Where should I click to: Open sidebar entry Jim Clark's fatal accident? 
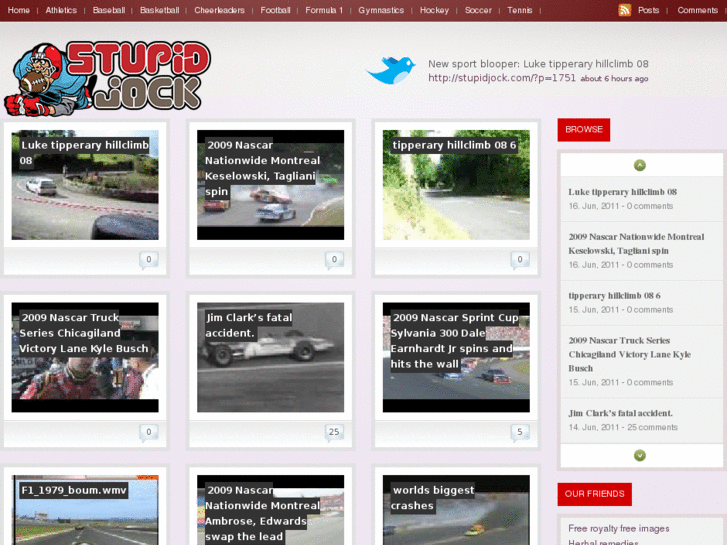click(620, 413)
